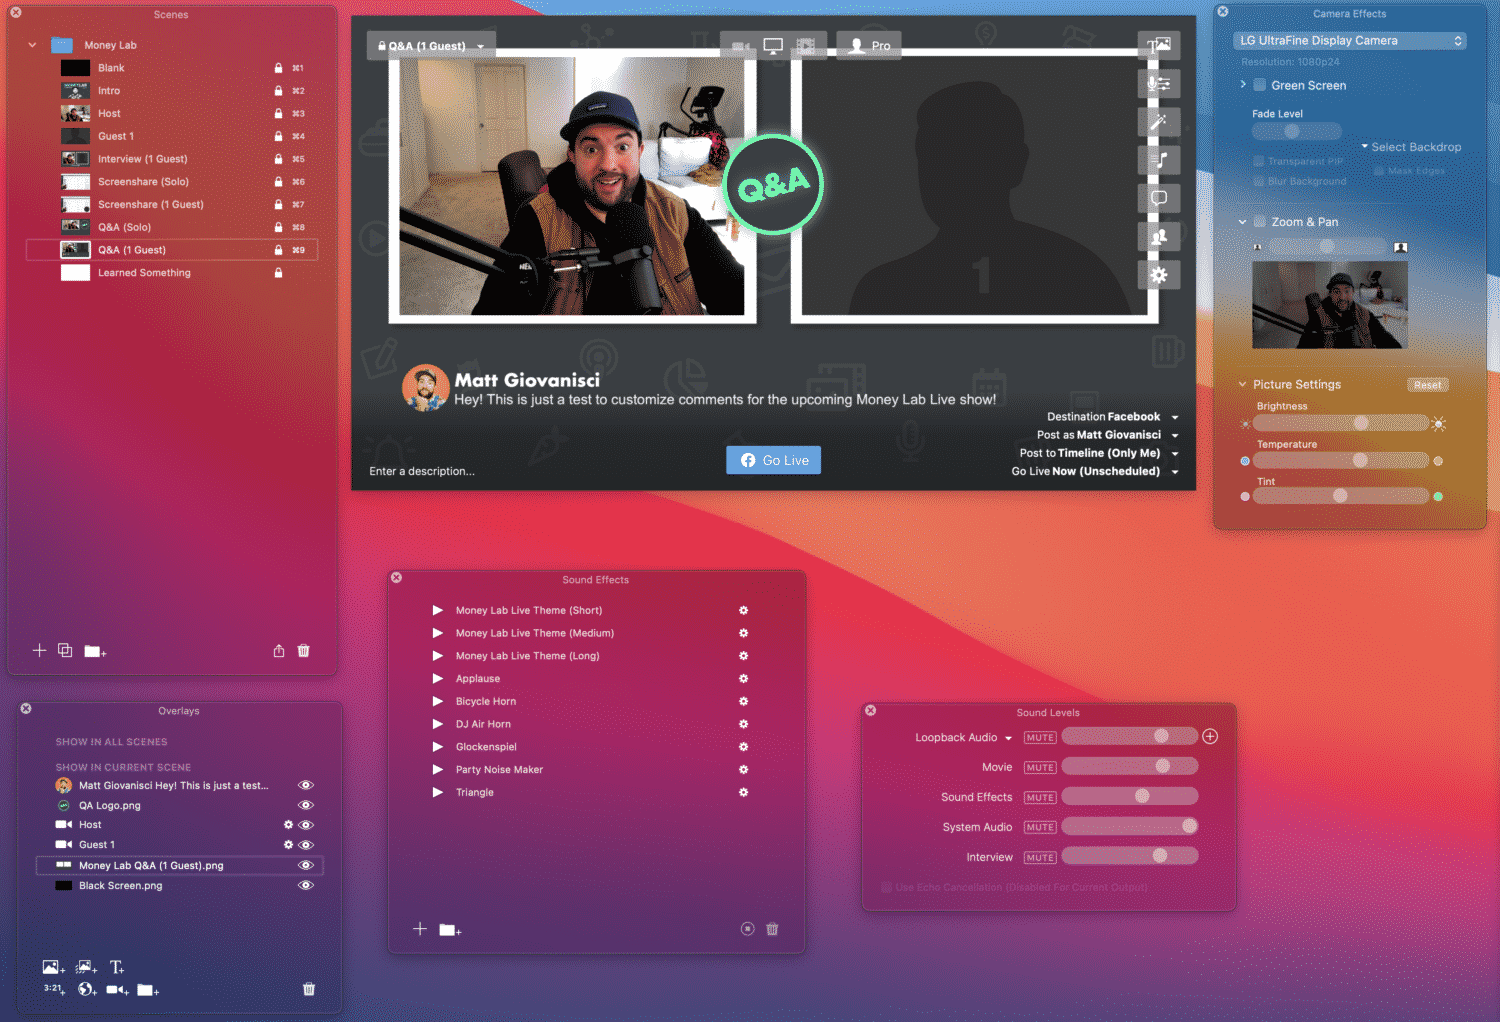Select the Blank scene

pos(172,68)
